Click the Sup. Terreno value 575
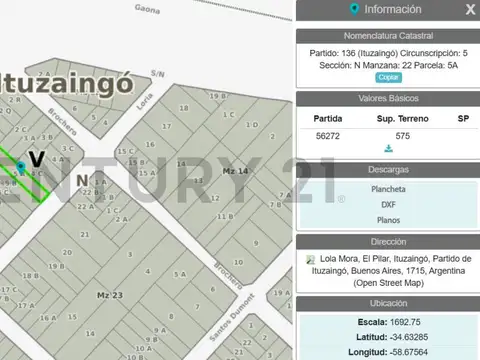The image size is (480, 360). click(x=403, y=136)
